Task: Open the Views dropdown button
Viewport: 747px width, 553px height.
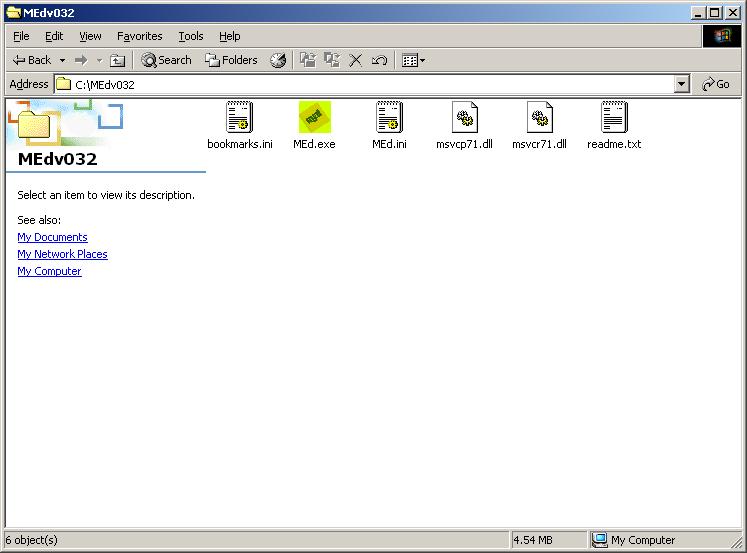Action: (413, 60)
